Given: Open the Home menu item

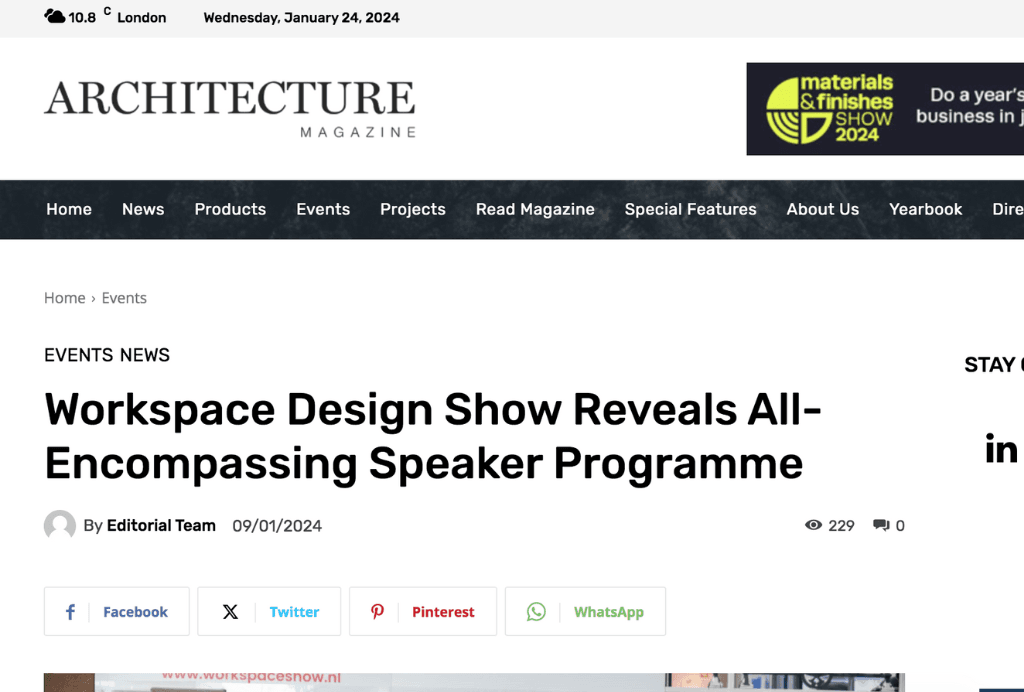Looking at the screenshot, I should pyautogui.click(x=69, y=209).
